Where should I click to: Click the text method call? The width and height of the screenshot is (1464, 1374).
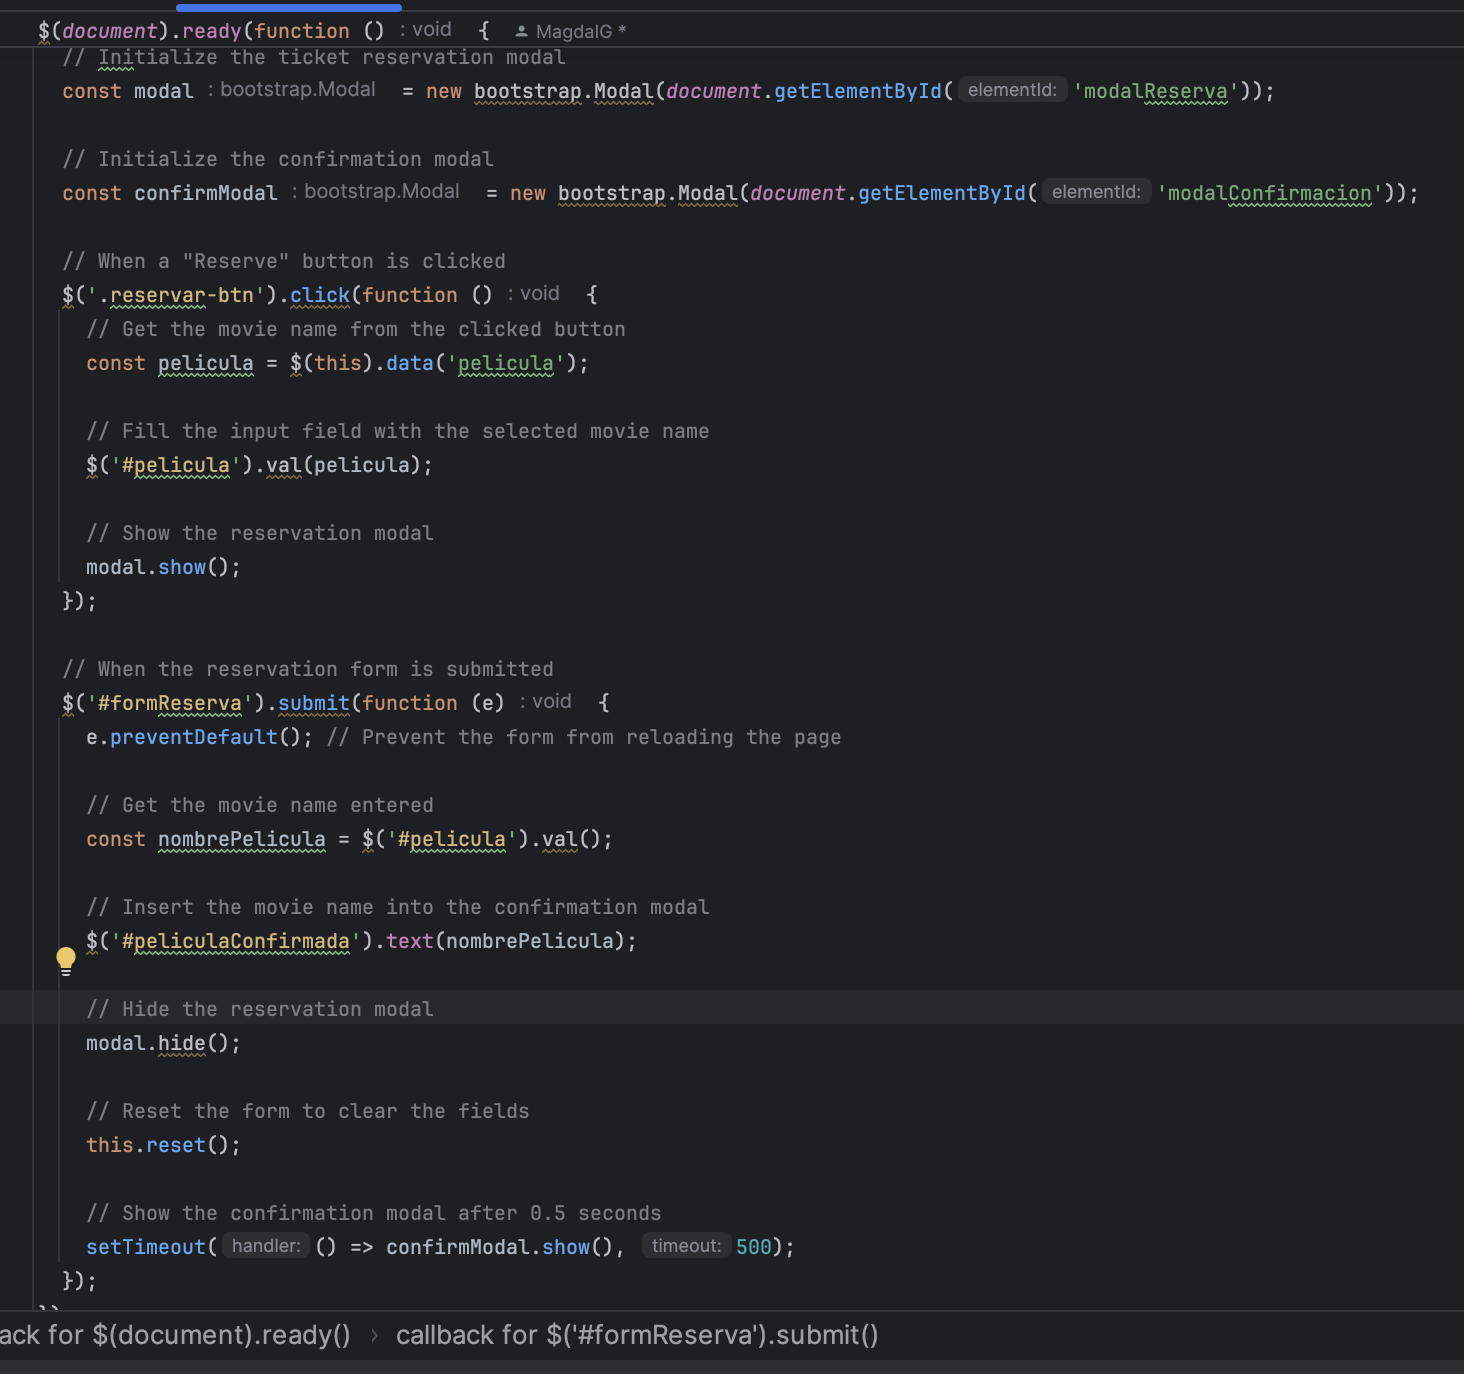[x=410, y=941]
